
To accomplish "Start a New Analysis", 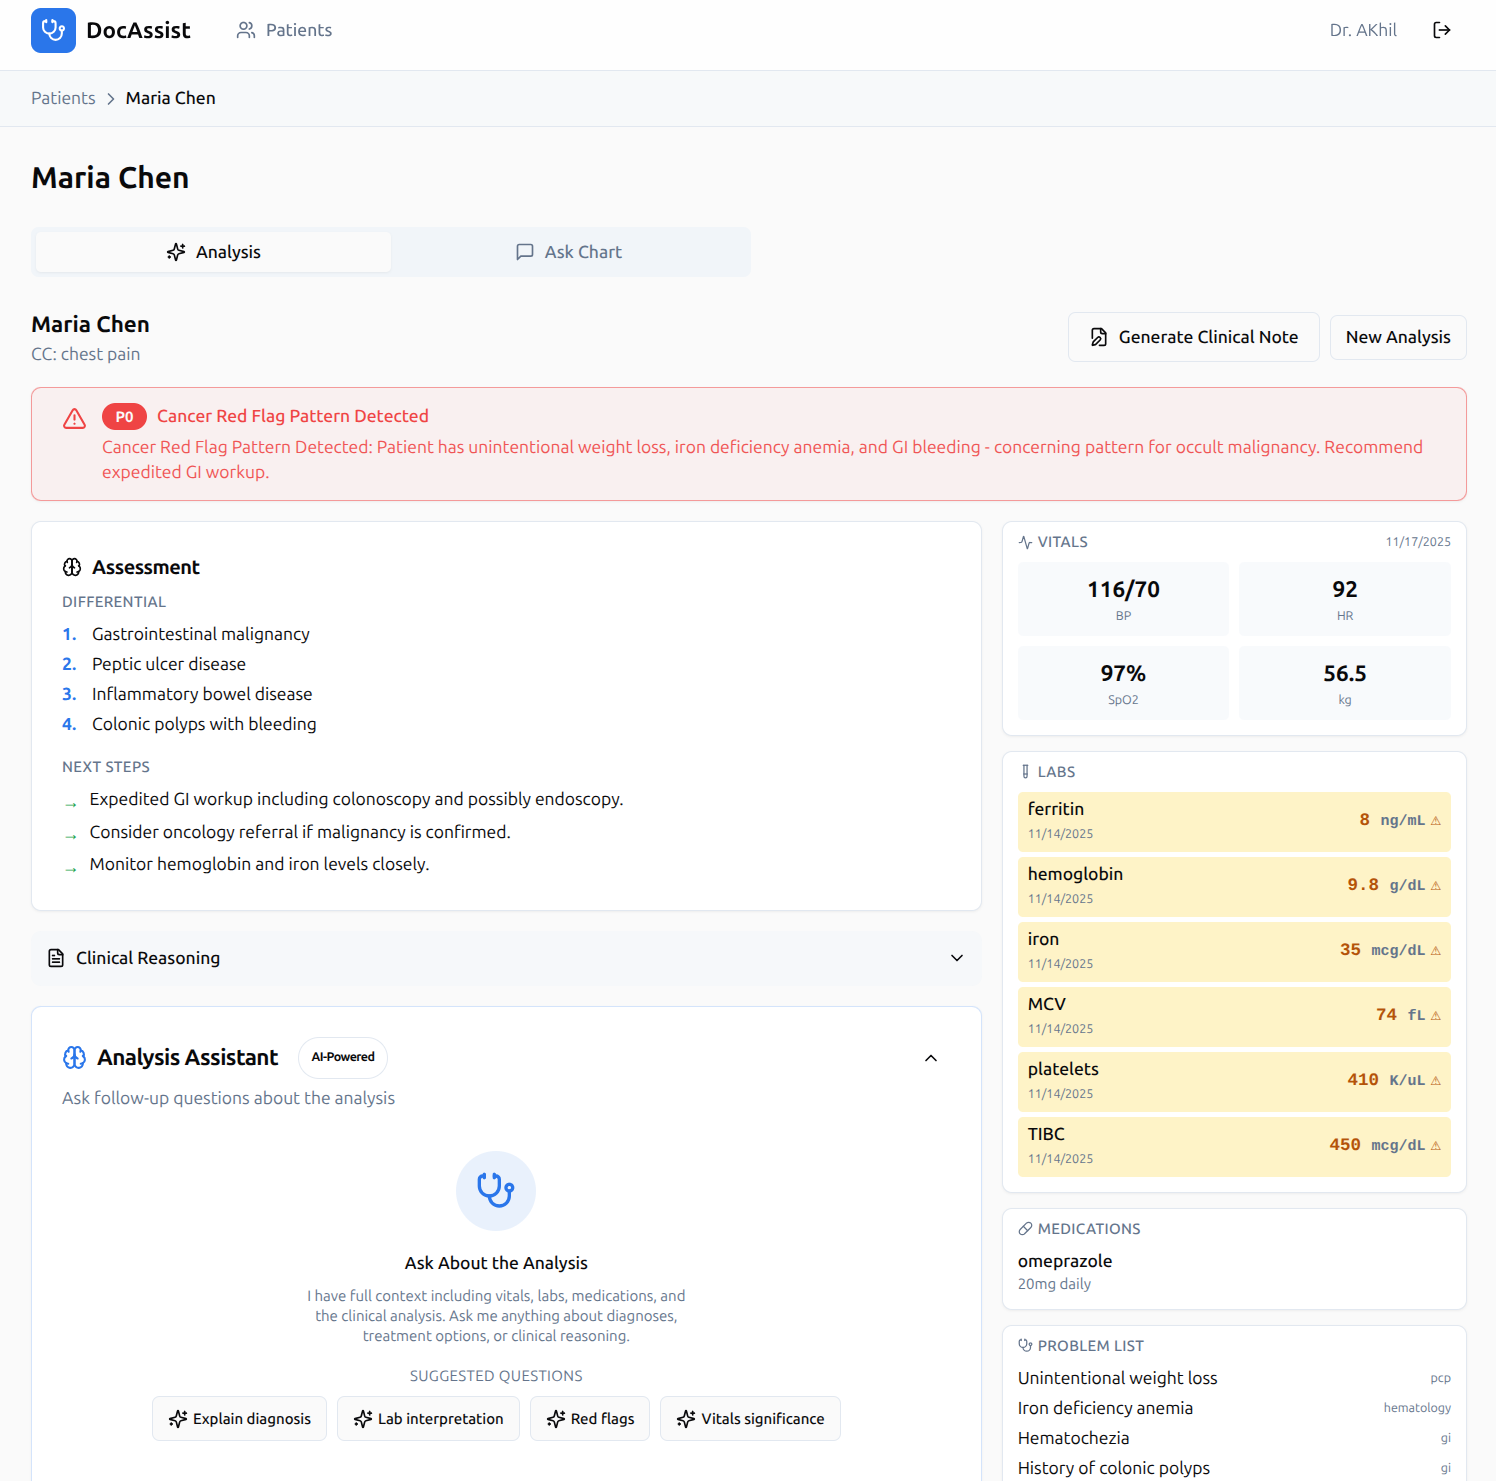I will pyautogui.click(x=1397, y=337).
